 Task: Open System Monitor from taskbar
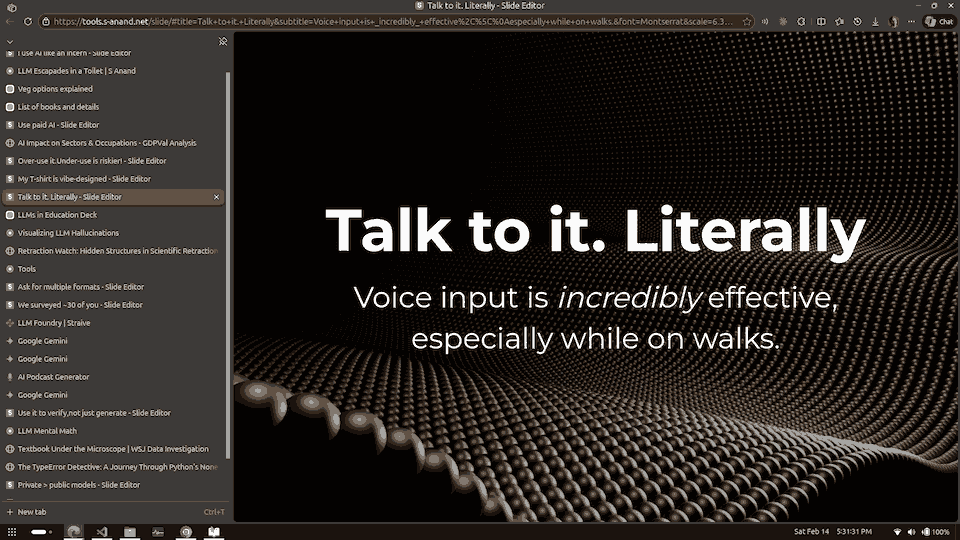click(x=158, y=532)
